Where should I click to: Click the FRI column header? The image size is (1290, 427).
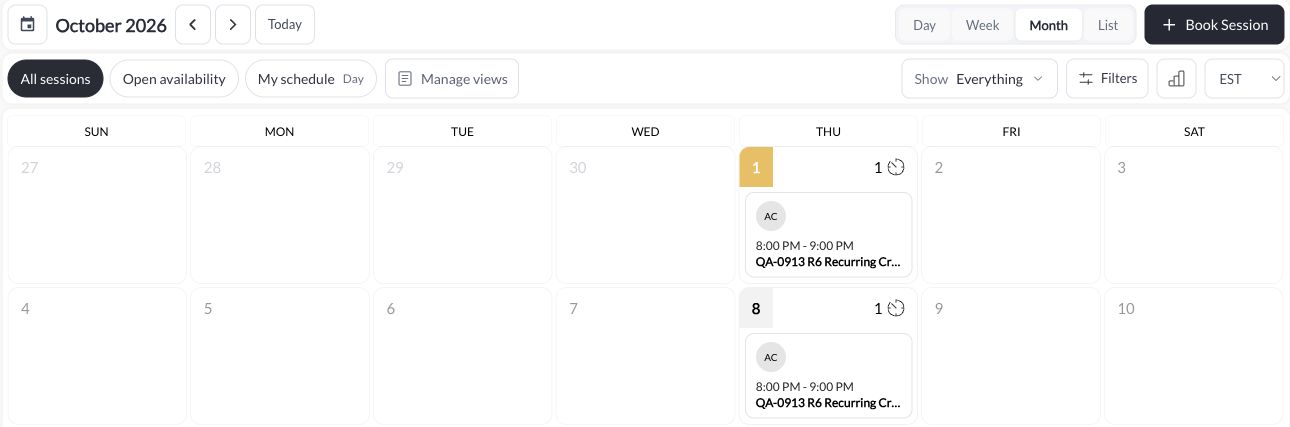(x=1011, y=131)
